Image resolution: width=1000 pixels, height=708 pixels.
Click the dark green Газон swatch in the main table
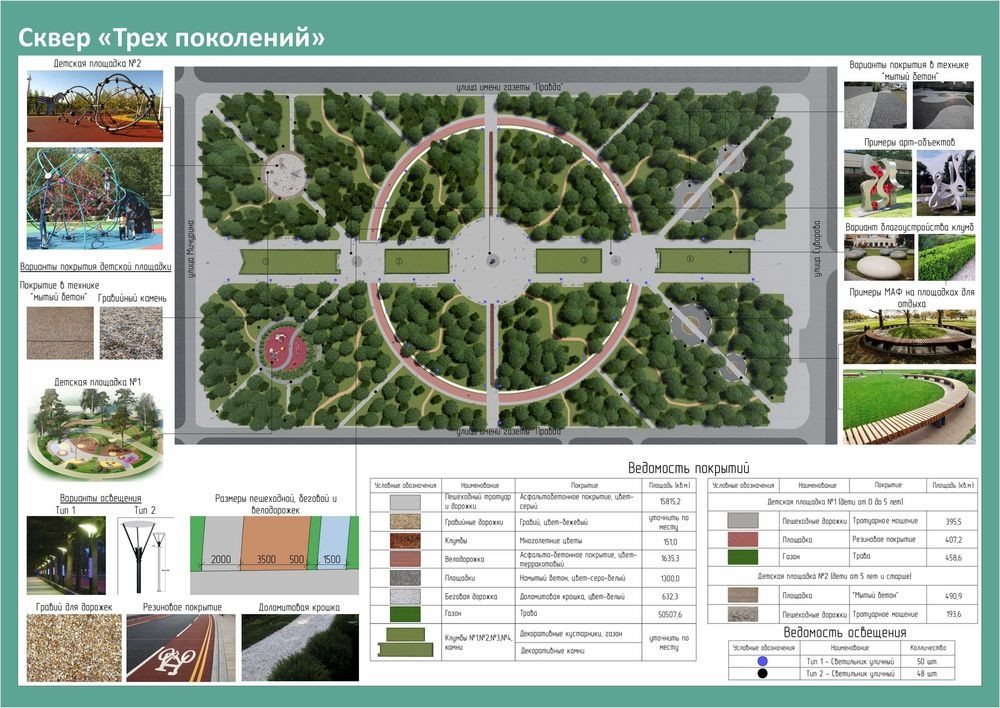click(403, 613)
